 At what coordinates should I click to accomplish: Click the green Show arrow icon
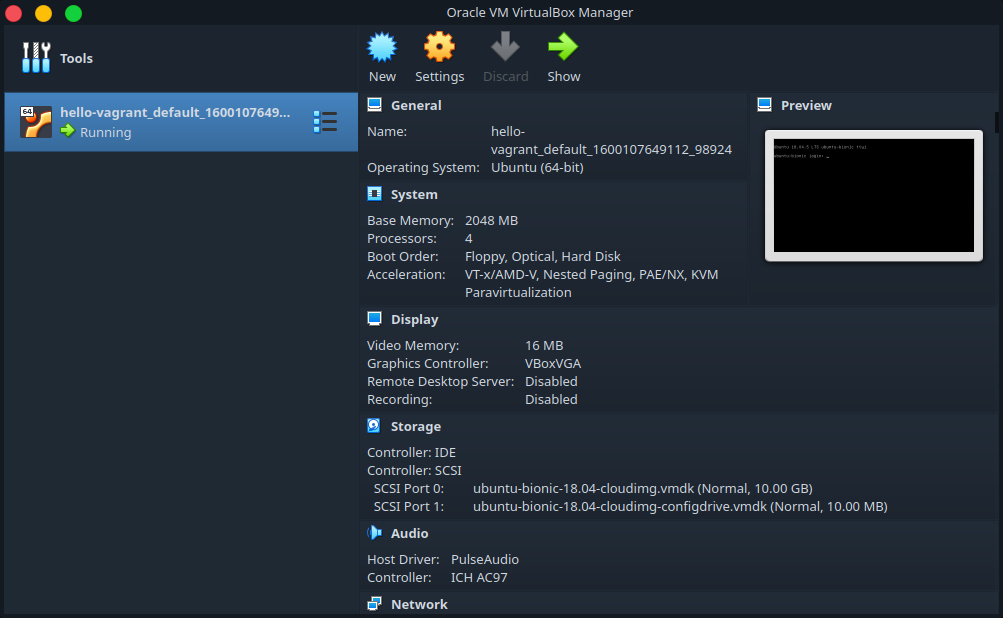pos(563,47)
